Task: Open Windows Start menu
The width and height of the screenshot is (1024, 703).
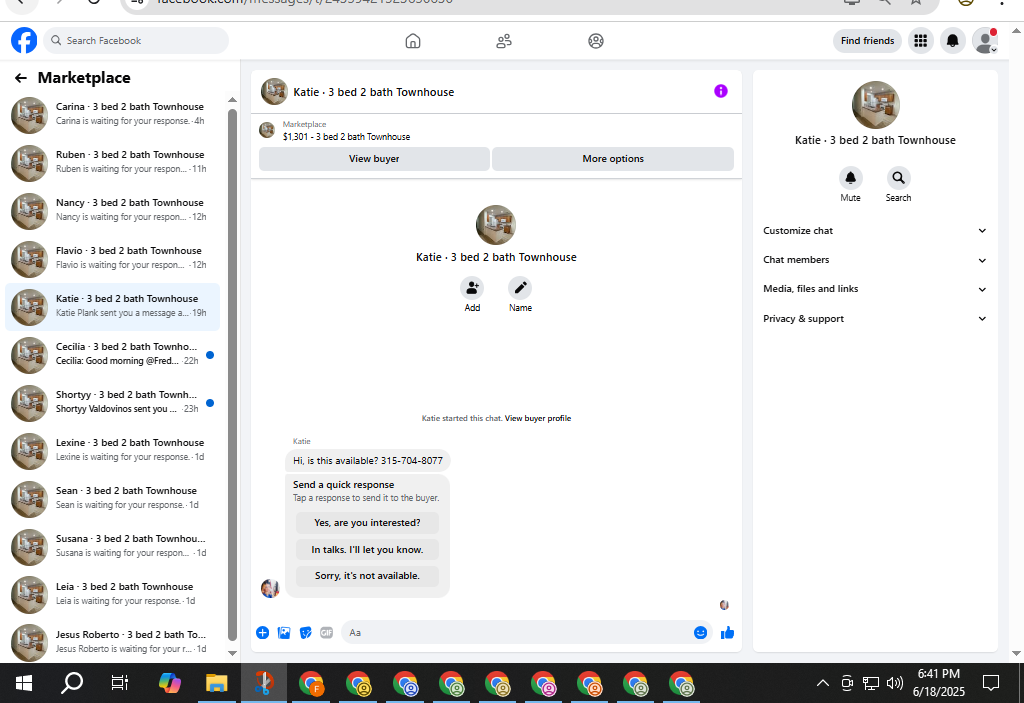Action: 24,683
